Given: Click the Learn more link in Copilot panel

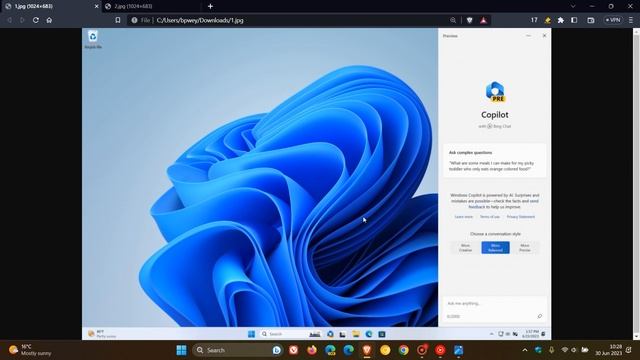Looking at the screenshot, I should click(x=464, y=217).
